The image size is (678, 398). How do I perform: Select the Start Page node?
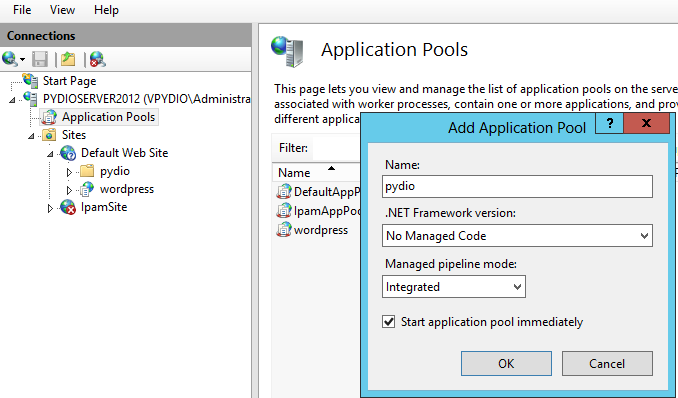click(69, 81)
